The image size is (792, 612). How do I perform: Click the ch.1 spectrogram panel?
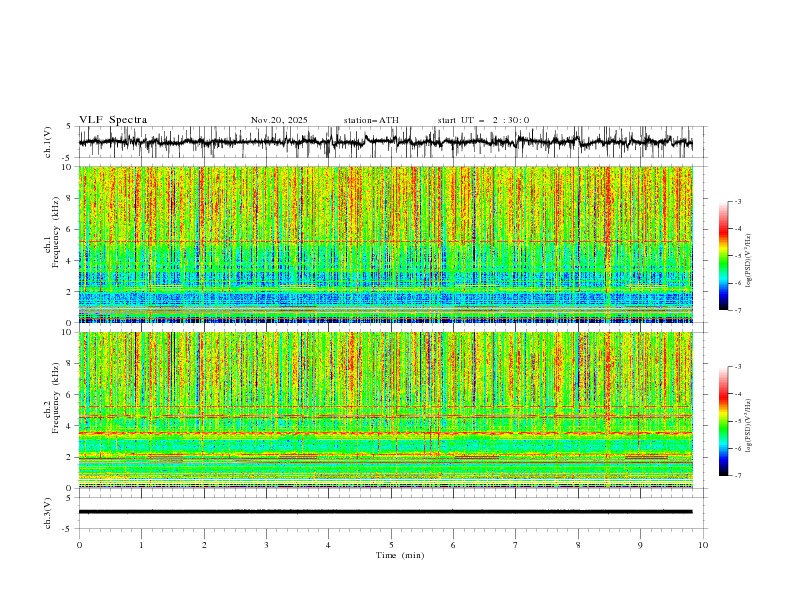point(385,244)
